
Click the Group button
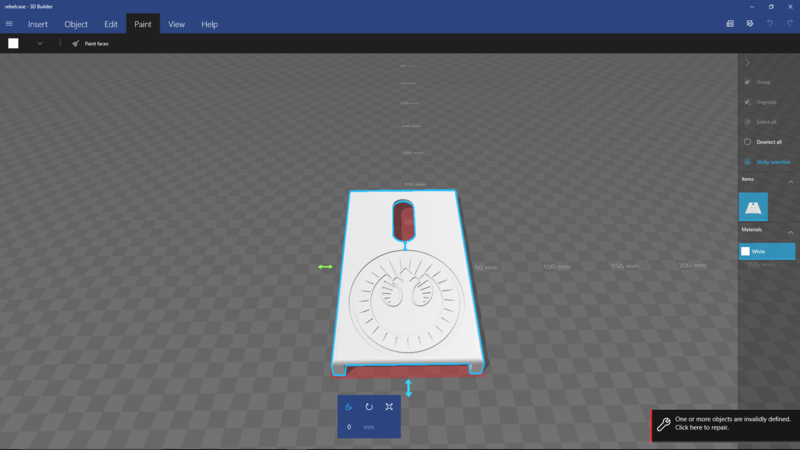click(x=757, y=82)
